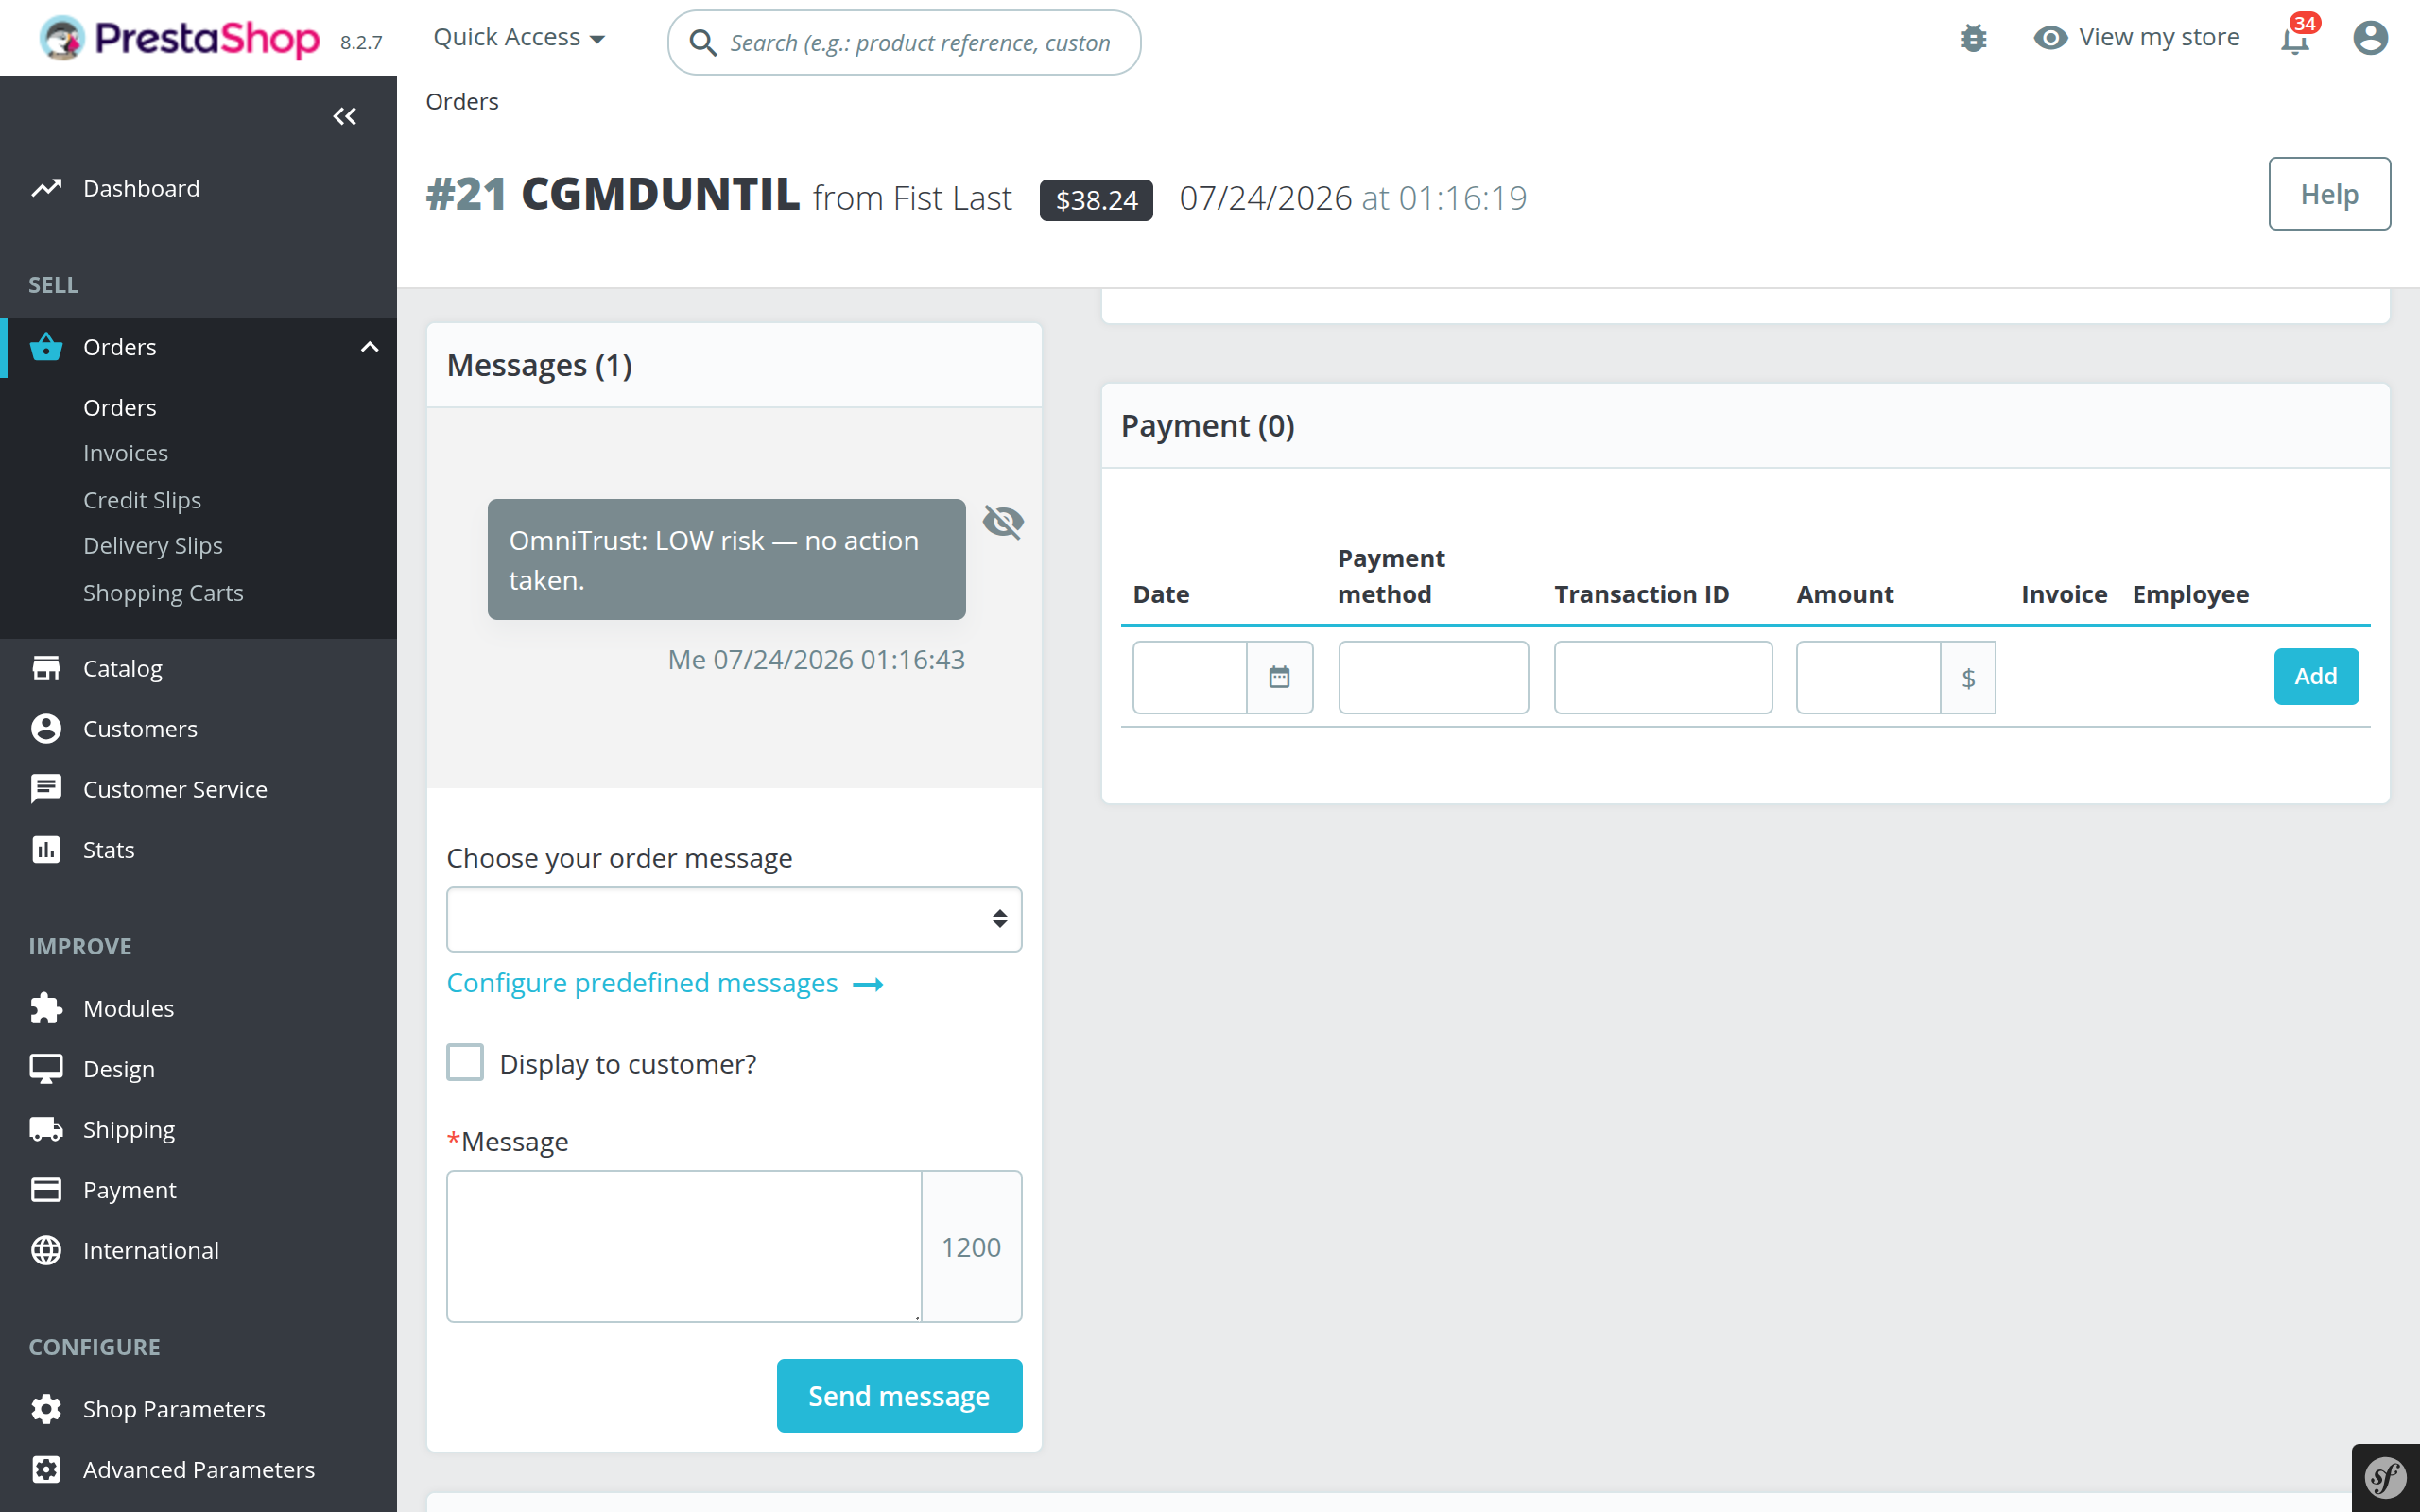Click the Stats bar chart icon
Screen dimensions: 2420x1512
point(46,849)
